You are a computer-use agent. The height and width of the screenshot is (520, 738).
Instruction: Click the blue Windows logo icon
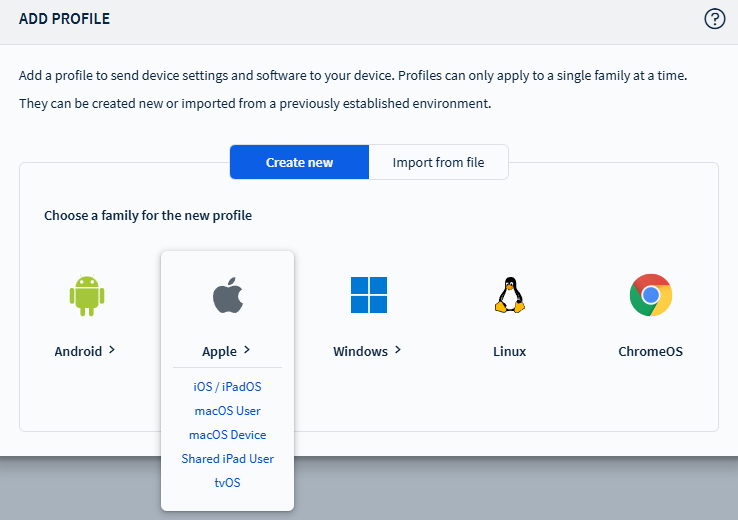(368, 295)
